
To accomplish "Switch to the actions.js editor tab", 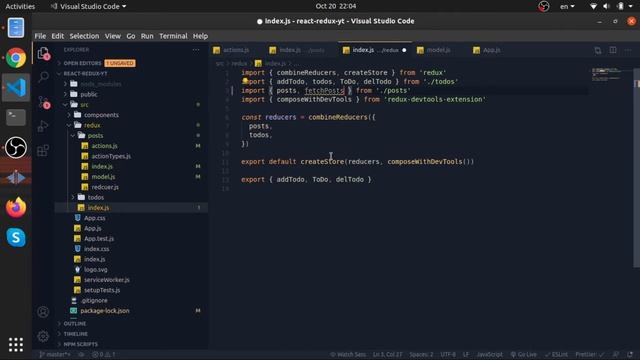I will tap(237, 50).
